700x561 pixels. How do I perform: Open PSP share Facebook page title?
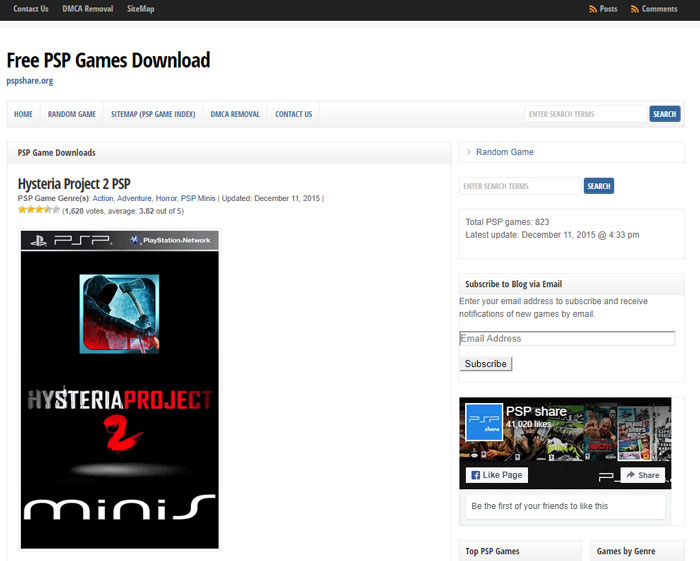tap(536, 411)
